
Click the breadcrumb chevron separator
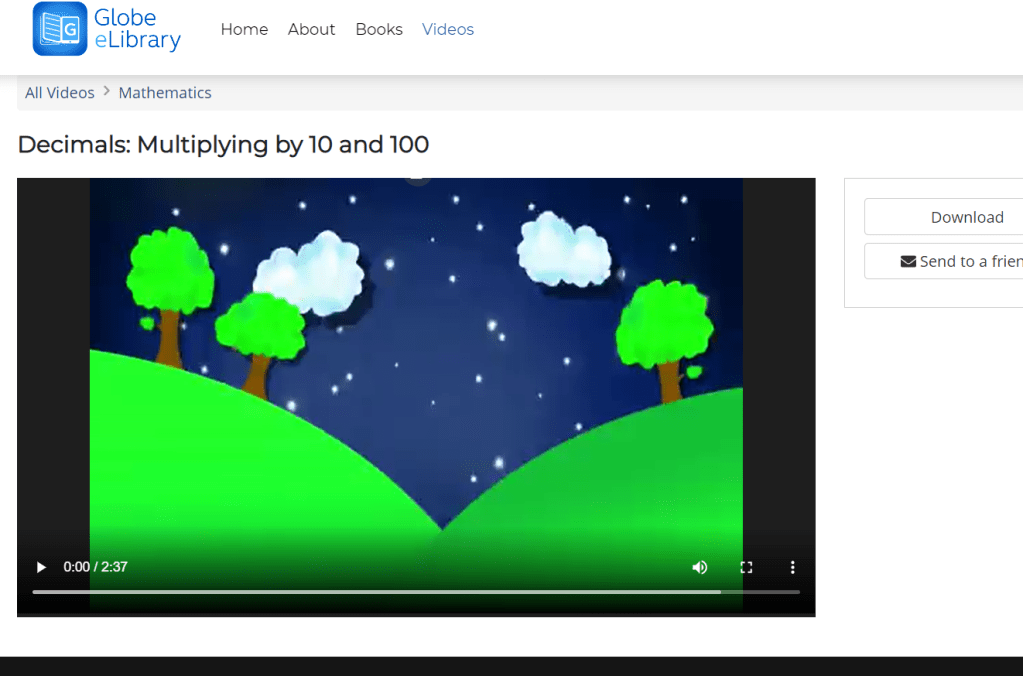pos(107,92)
